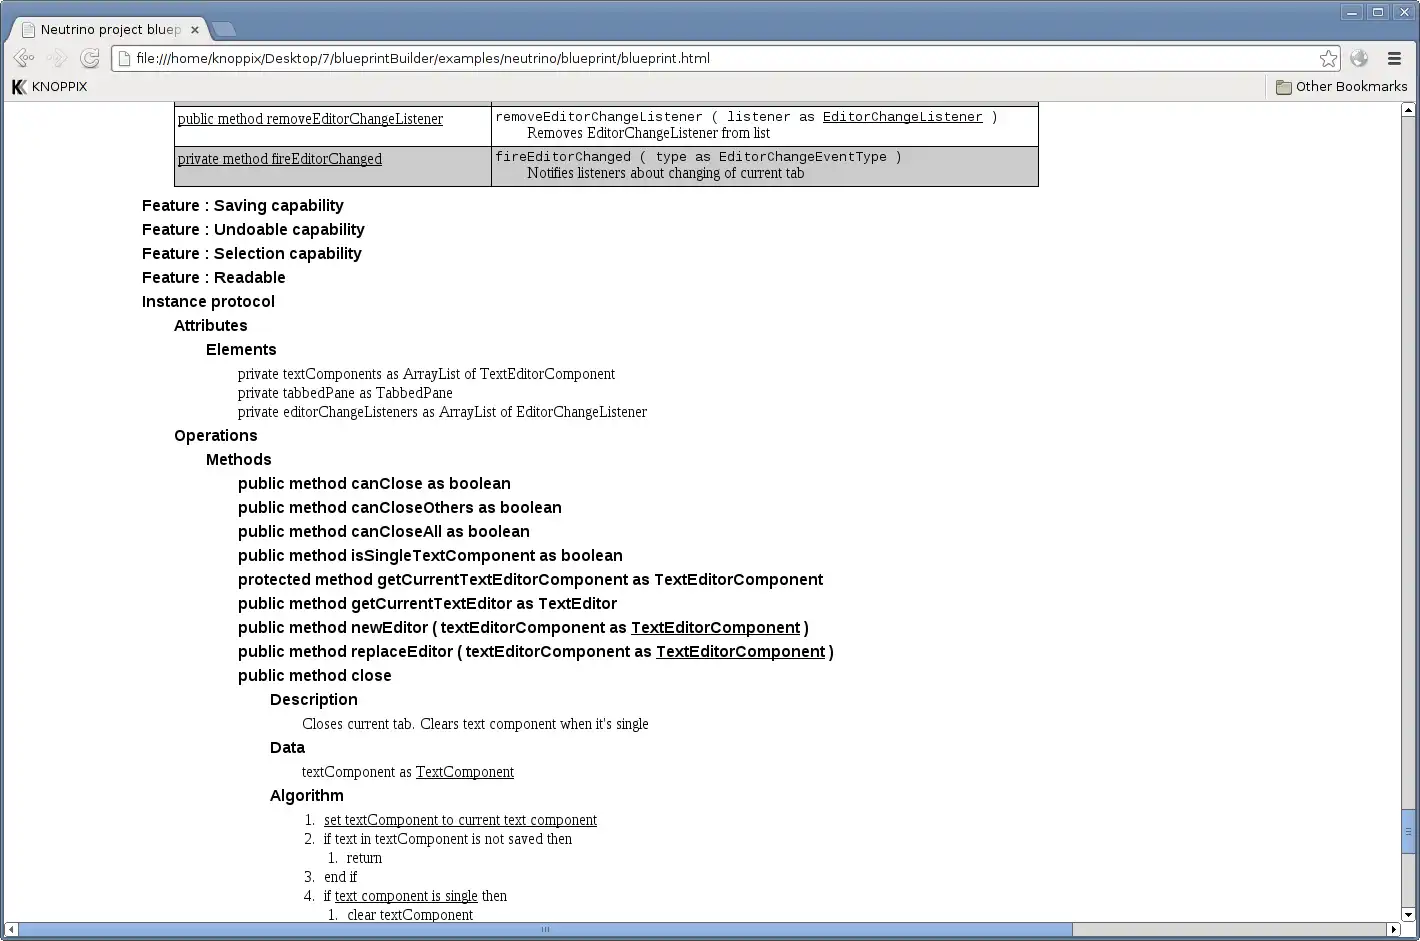The image size is (1420, 941).
Task: Open the page info icon in the address bar
Action: click(x=123, y=59)
